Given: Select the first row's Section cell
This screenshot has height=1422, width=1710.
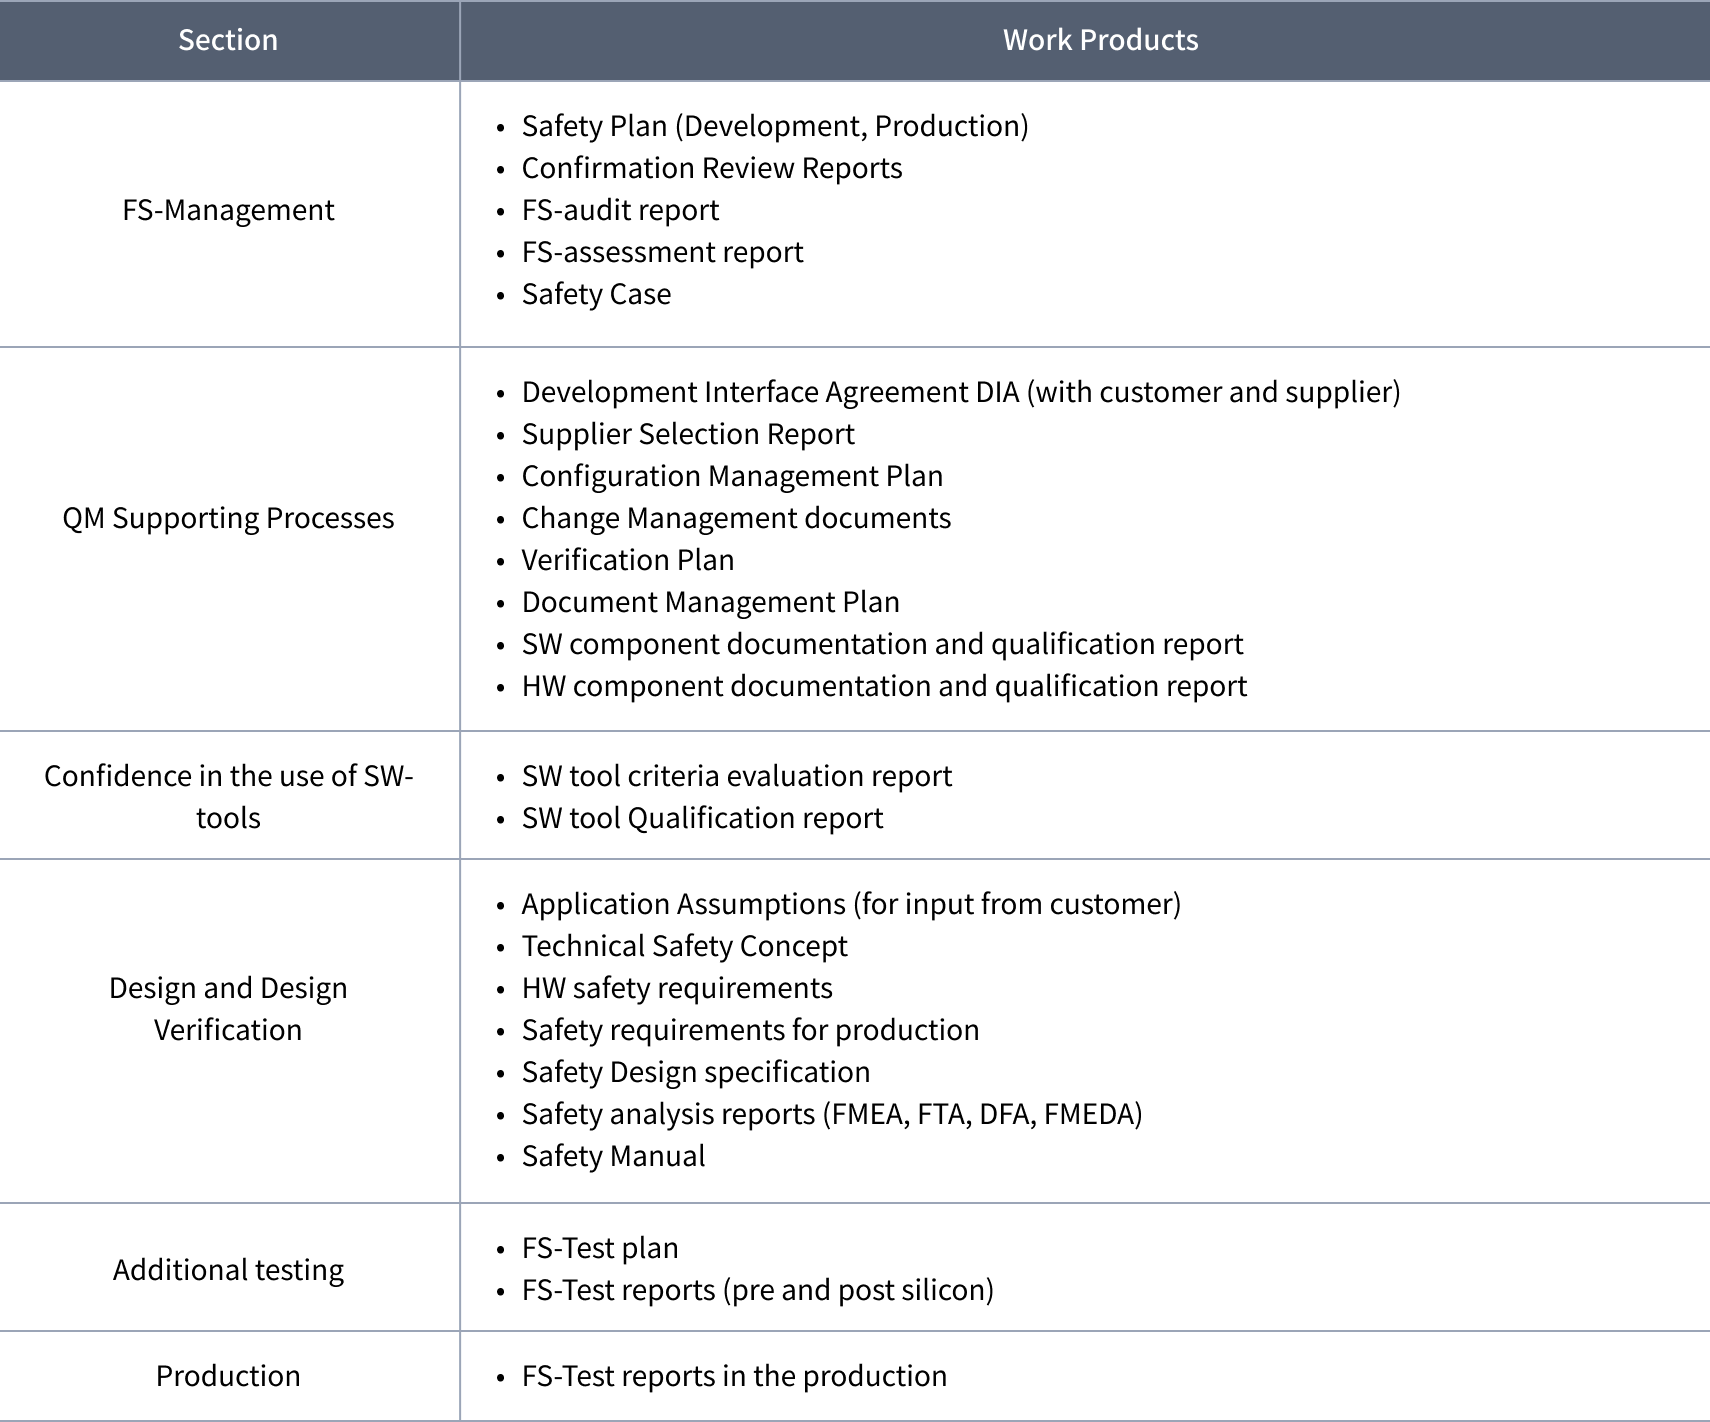Looking at the screenshot, I should (x=228, y=214).
